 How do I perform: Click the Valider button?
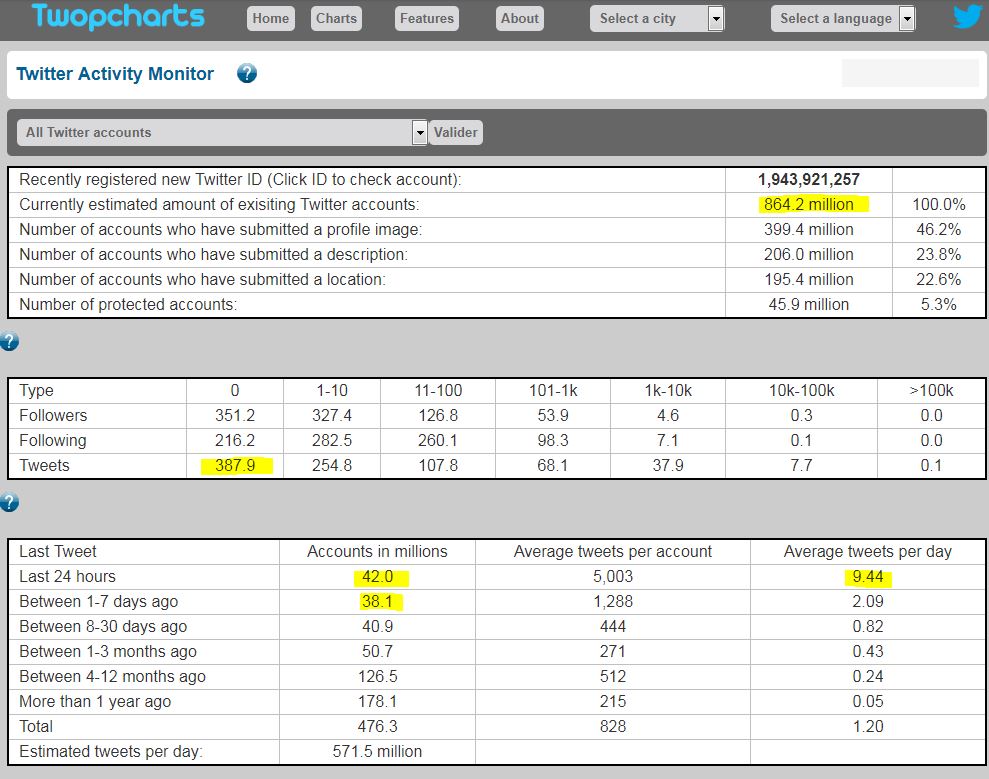pyautogui.click(x=455, y=132)
